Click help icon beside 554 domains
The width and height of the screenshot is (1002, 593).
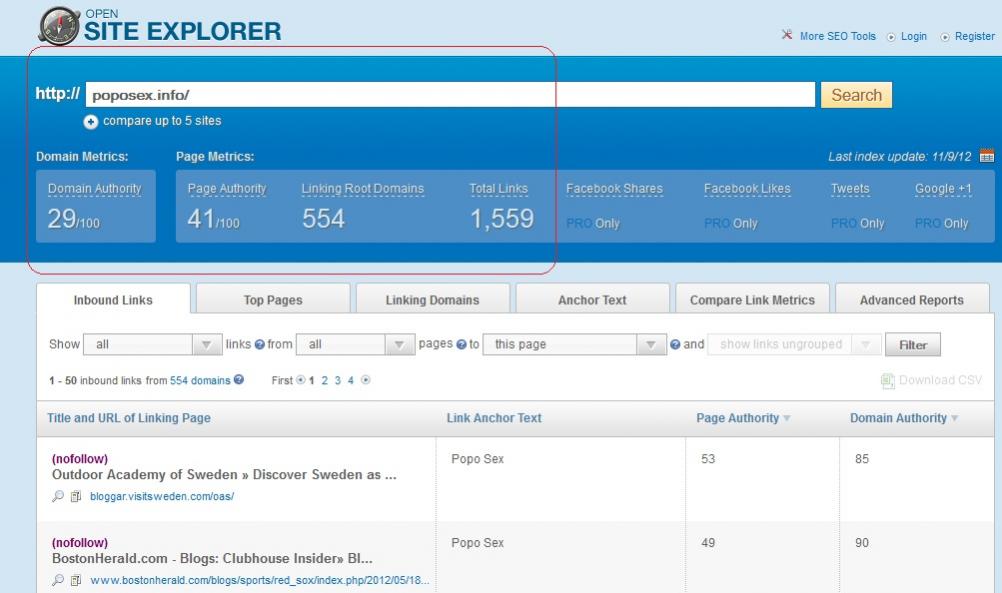pyautogui.click(x=238, y=380)
